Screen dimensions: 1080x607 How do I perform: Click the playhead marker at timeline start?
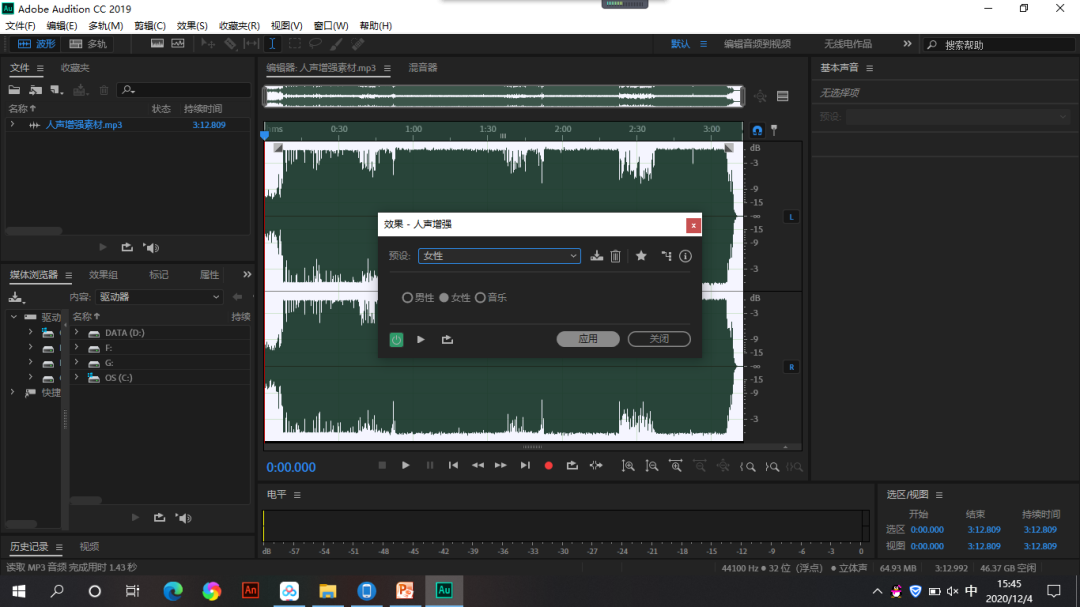click(264, 134)
